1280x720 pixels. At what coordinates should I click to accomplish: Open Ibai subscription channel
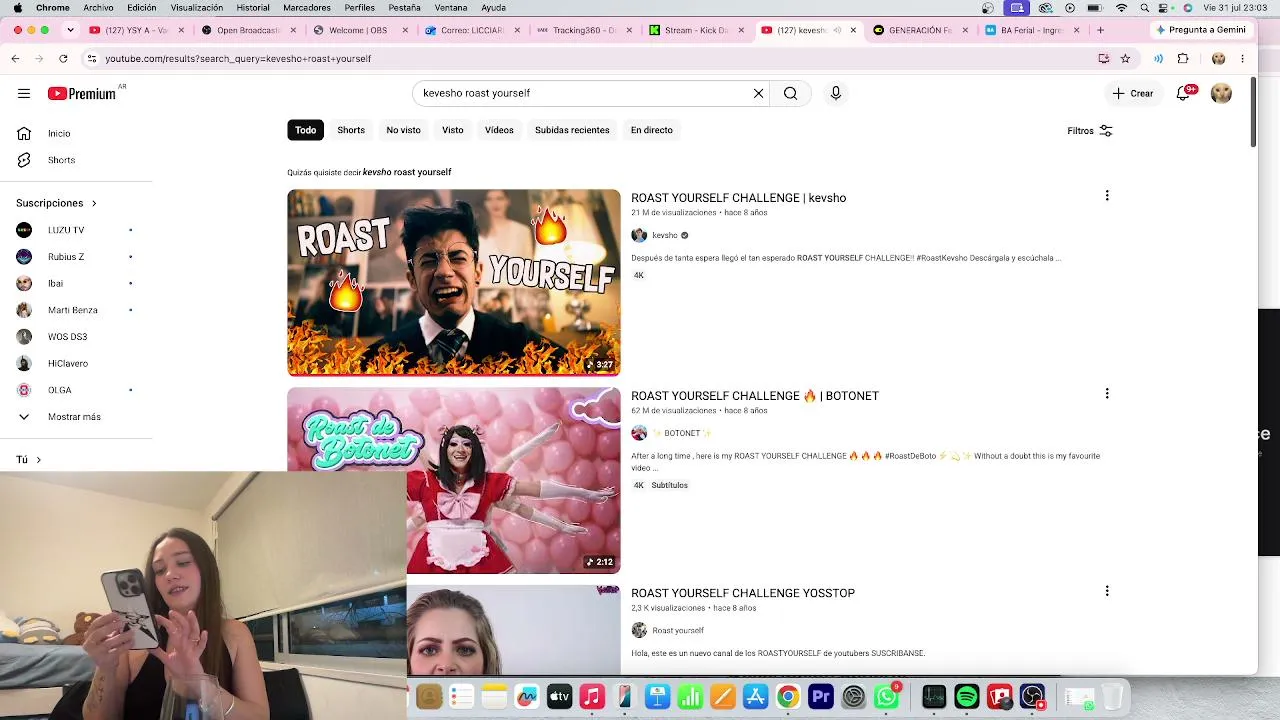coord(55,283)
